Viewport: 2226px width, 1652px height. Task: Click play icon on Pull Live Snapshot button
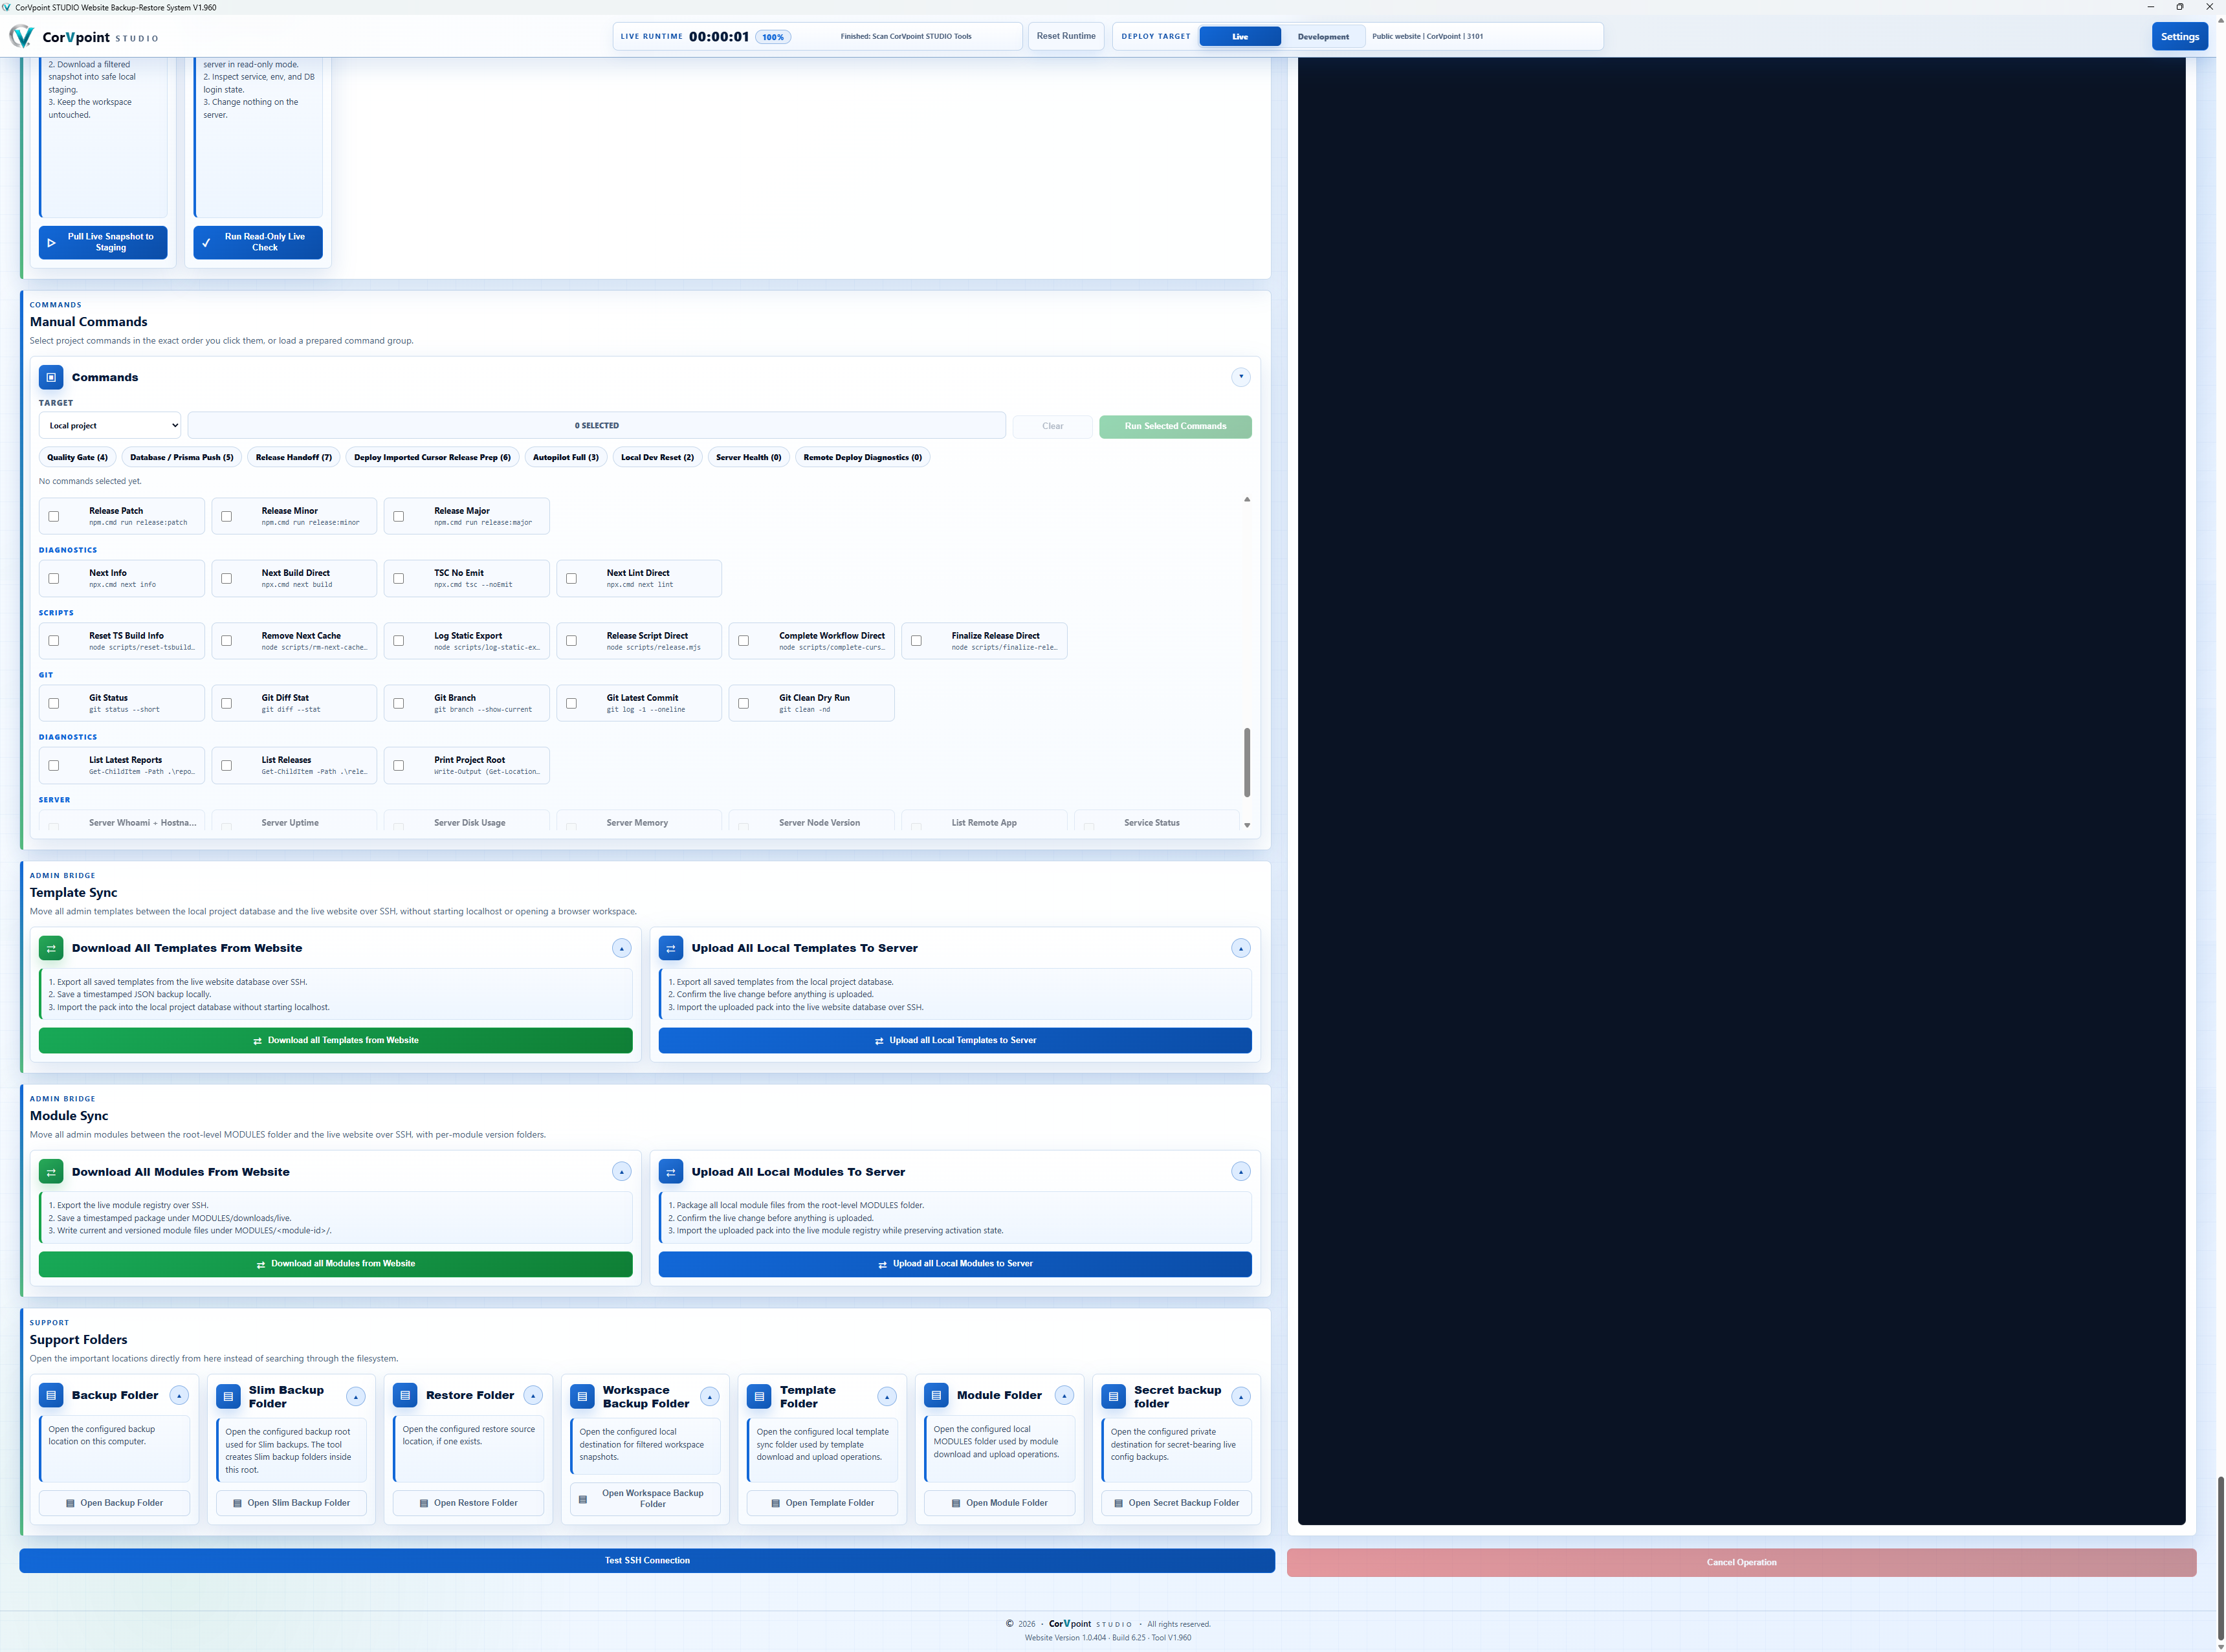point(51,243)
